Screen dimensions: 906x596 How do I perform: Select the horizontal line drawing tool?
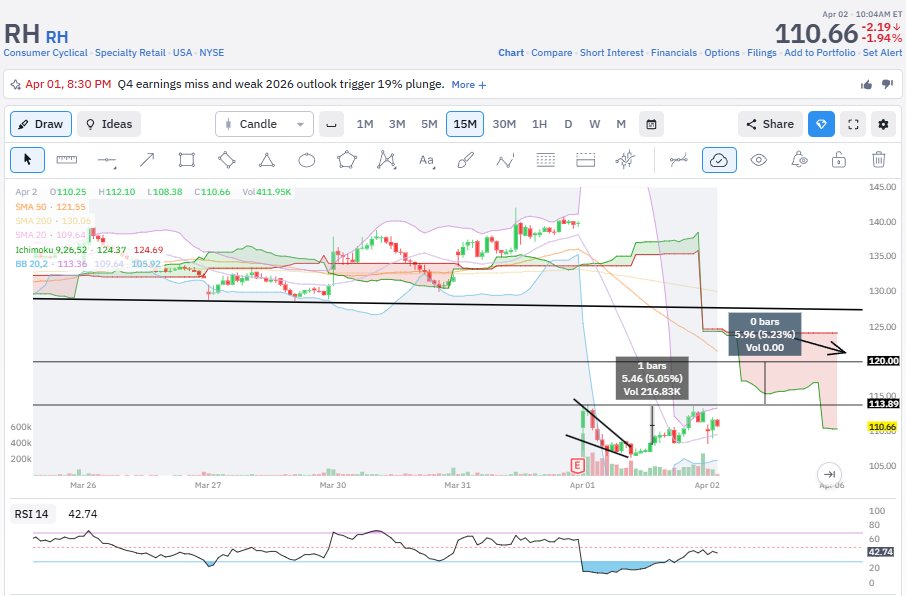pos(107,160)
